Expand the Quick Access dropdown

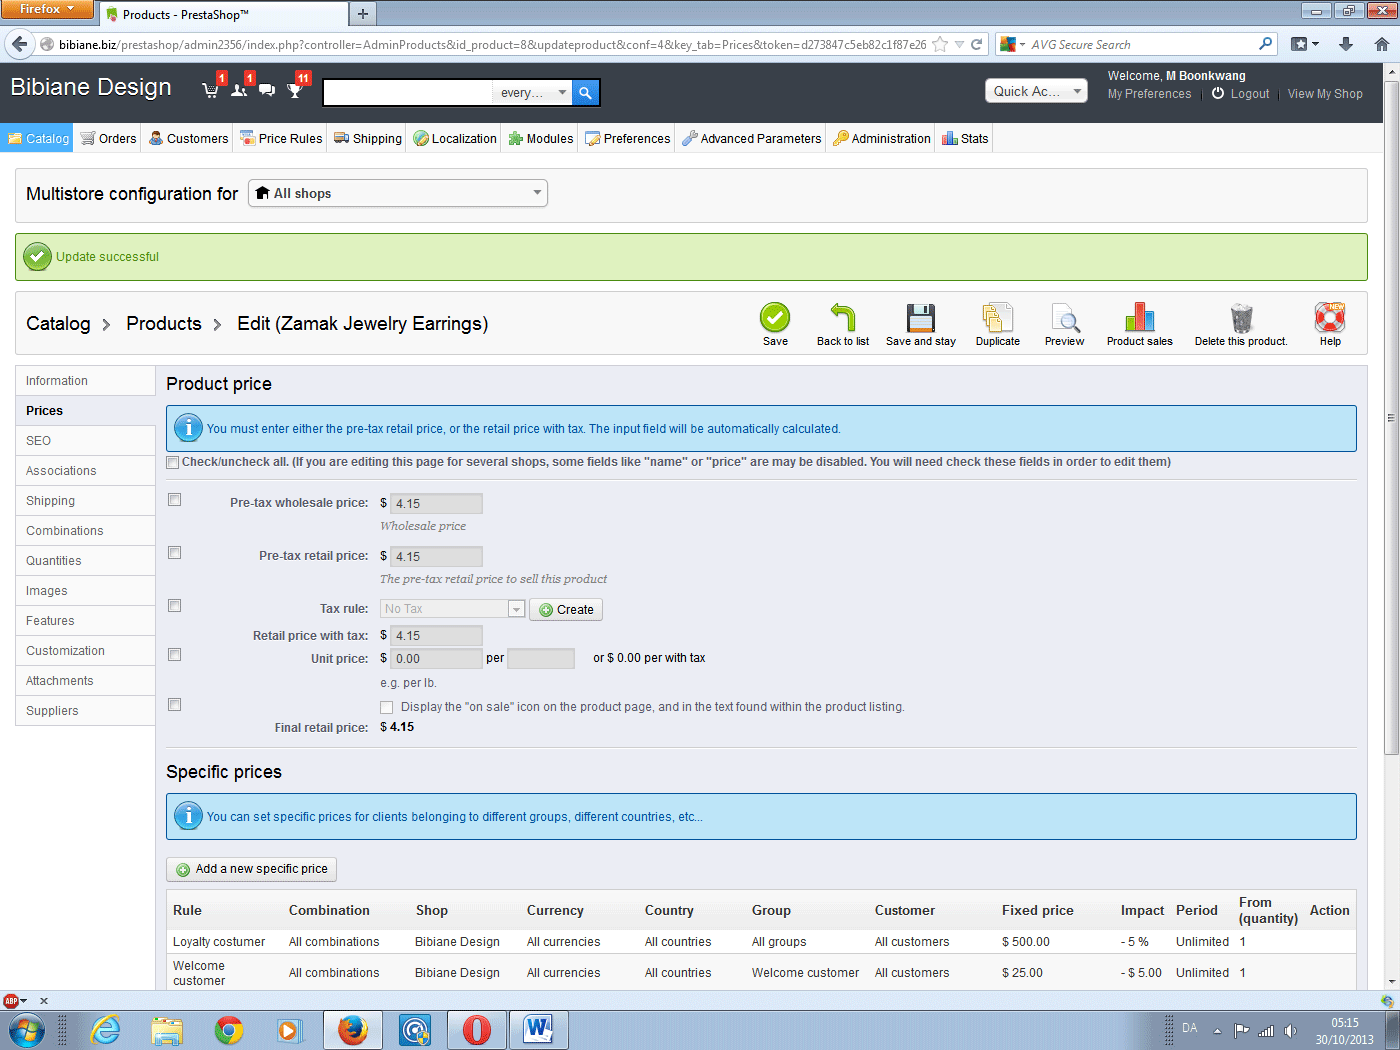(1036, 91)
